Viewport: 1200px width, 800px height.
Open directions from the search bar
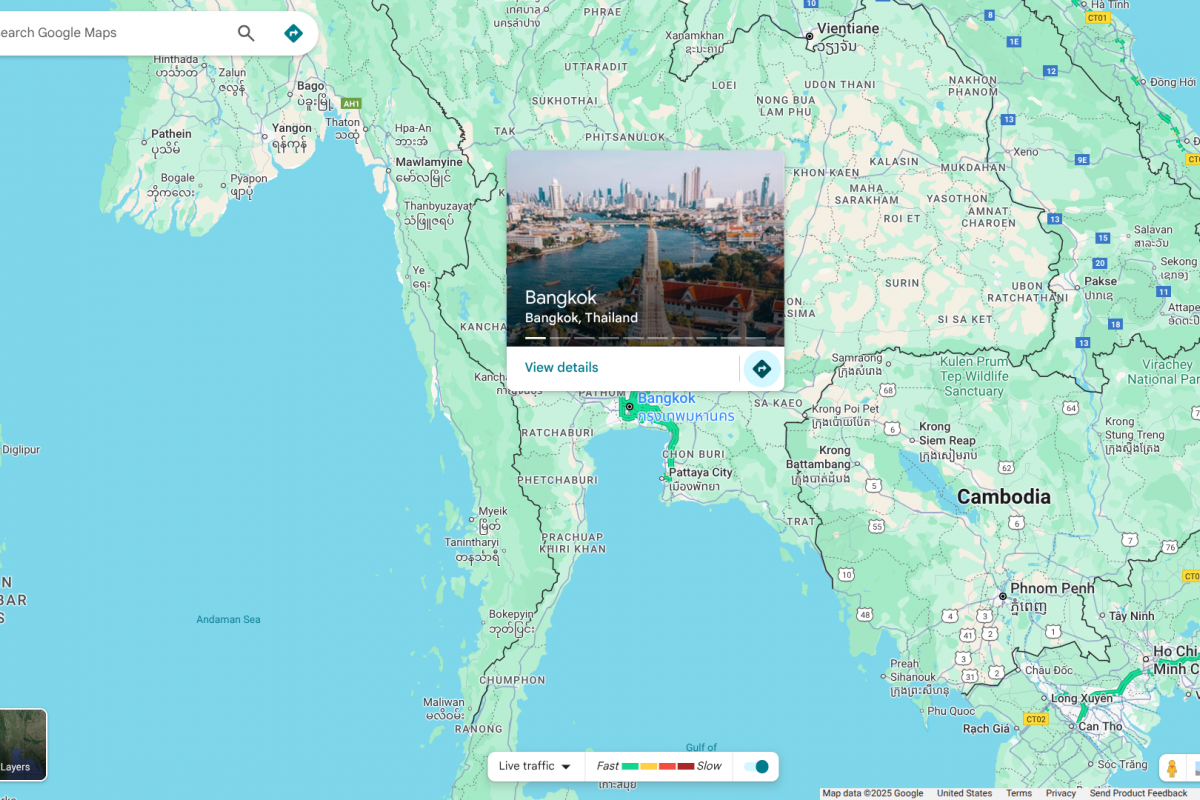tap(293, 33)
